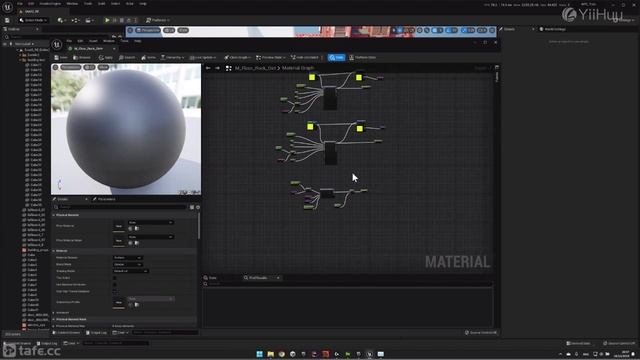
Task: Open the material editor Window menu
Action: tap(109, 41)
